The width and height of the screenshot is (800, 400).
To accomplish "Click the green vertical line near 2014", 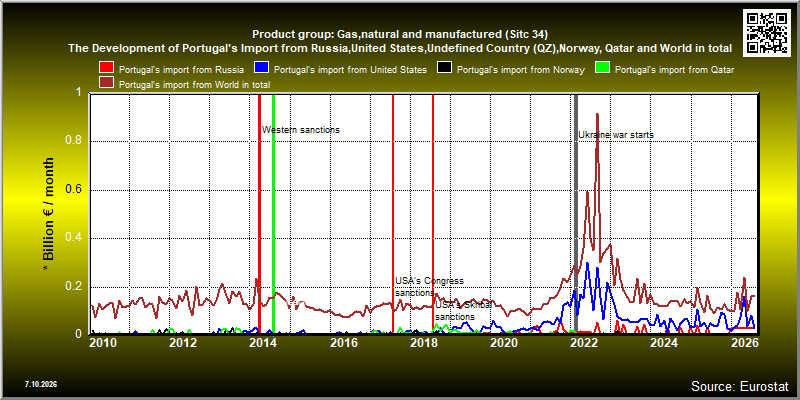I will (273, 213).
